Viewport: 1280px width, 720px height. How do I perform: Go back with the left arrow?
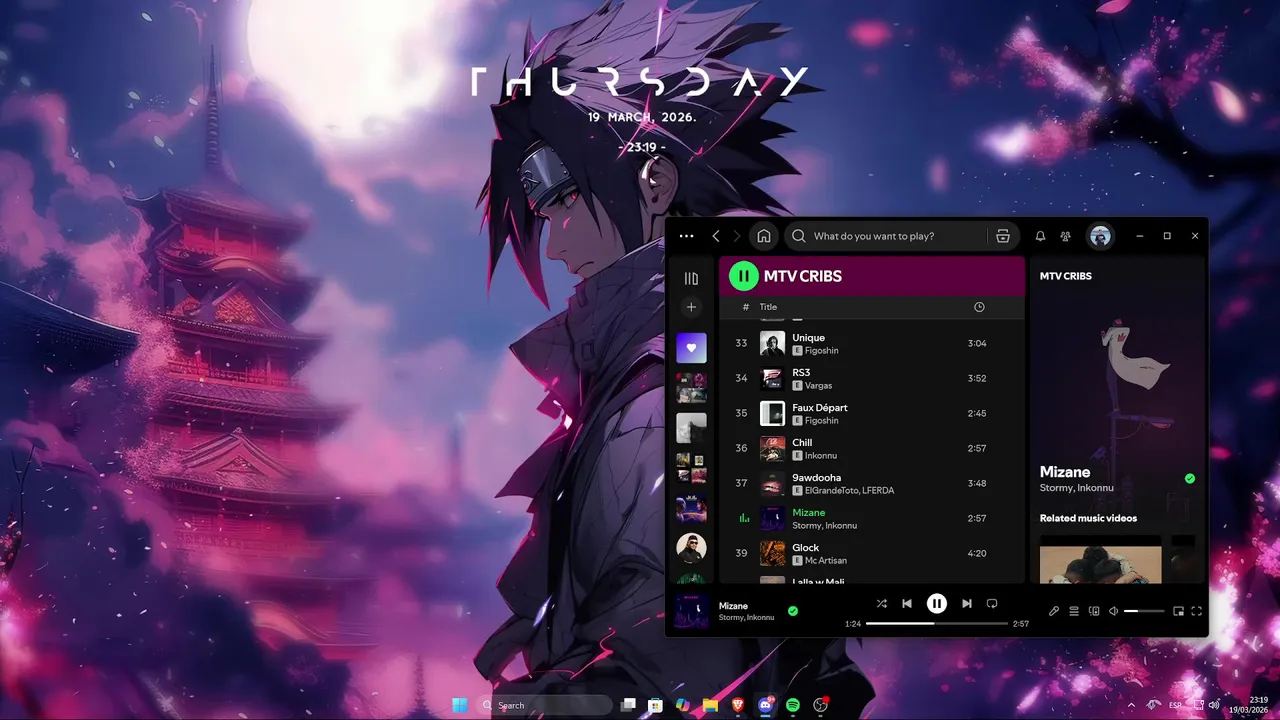click(x=716, y=236)
